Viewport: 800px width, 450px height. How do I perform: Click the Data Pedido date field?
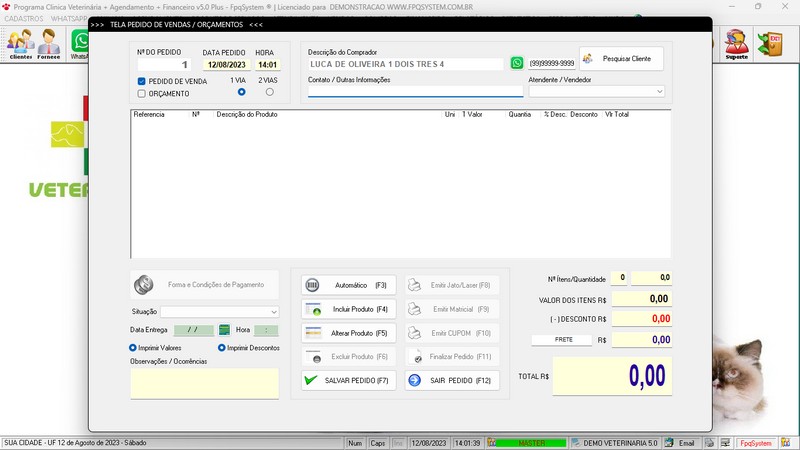point(227,65)
